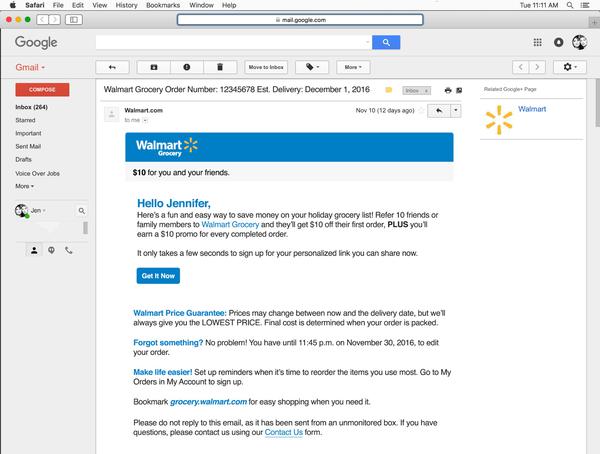
Task: Toggle the star on this message
Action: coord(423,111)
